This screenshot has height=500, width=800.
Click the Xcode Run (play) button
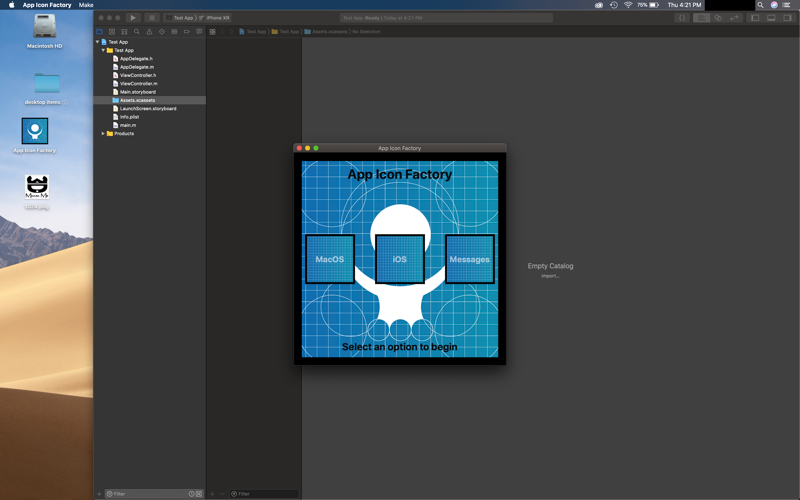tap(133, 18)
